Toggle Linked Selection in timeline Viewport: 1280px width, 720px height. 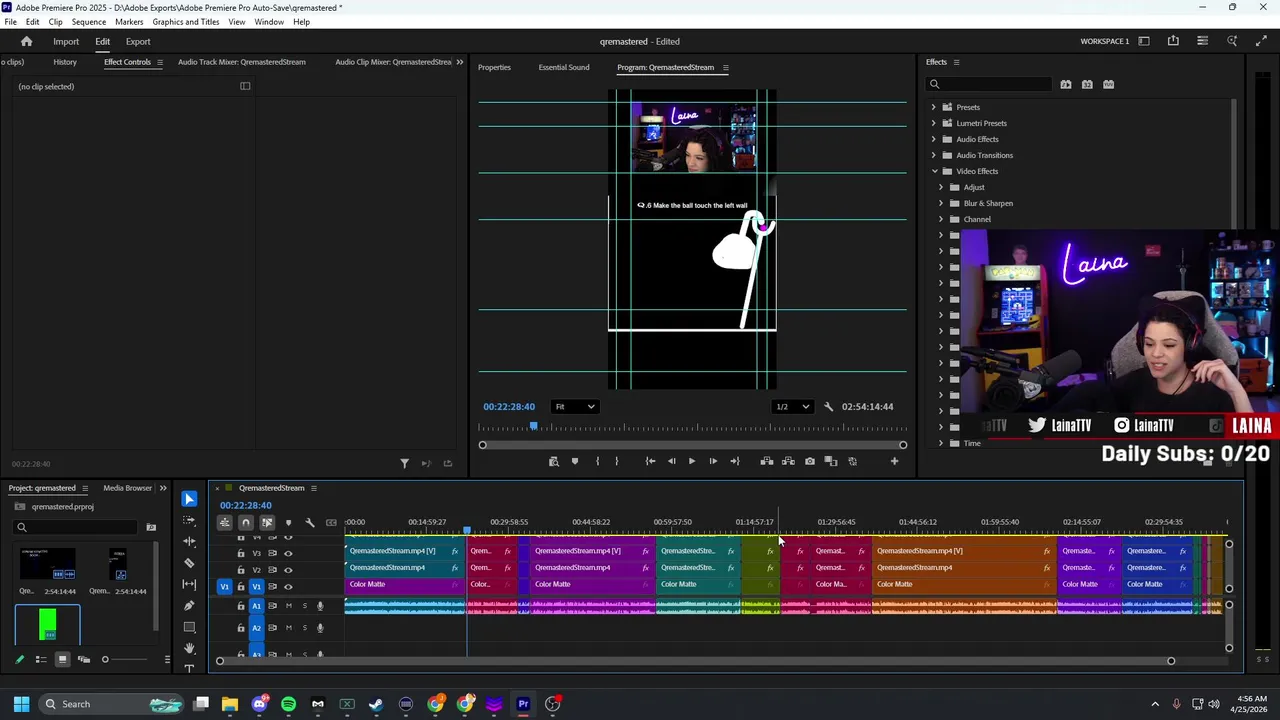click(267, 522)
